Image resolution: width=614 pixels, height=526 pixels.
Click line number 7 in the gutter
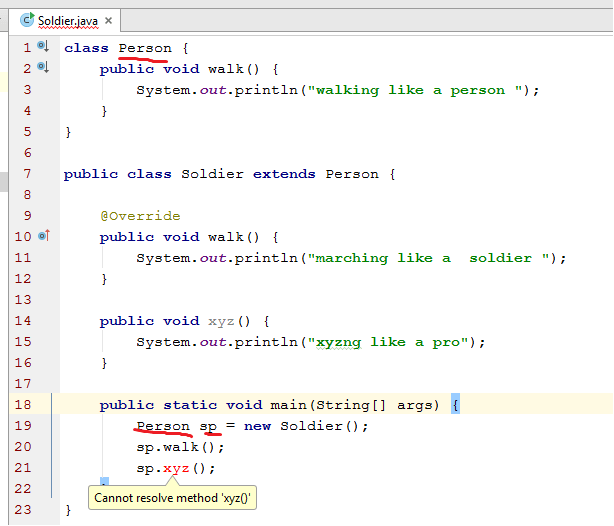(x=27, y=174)
